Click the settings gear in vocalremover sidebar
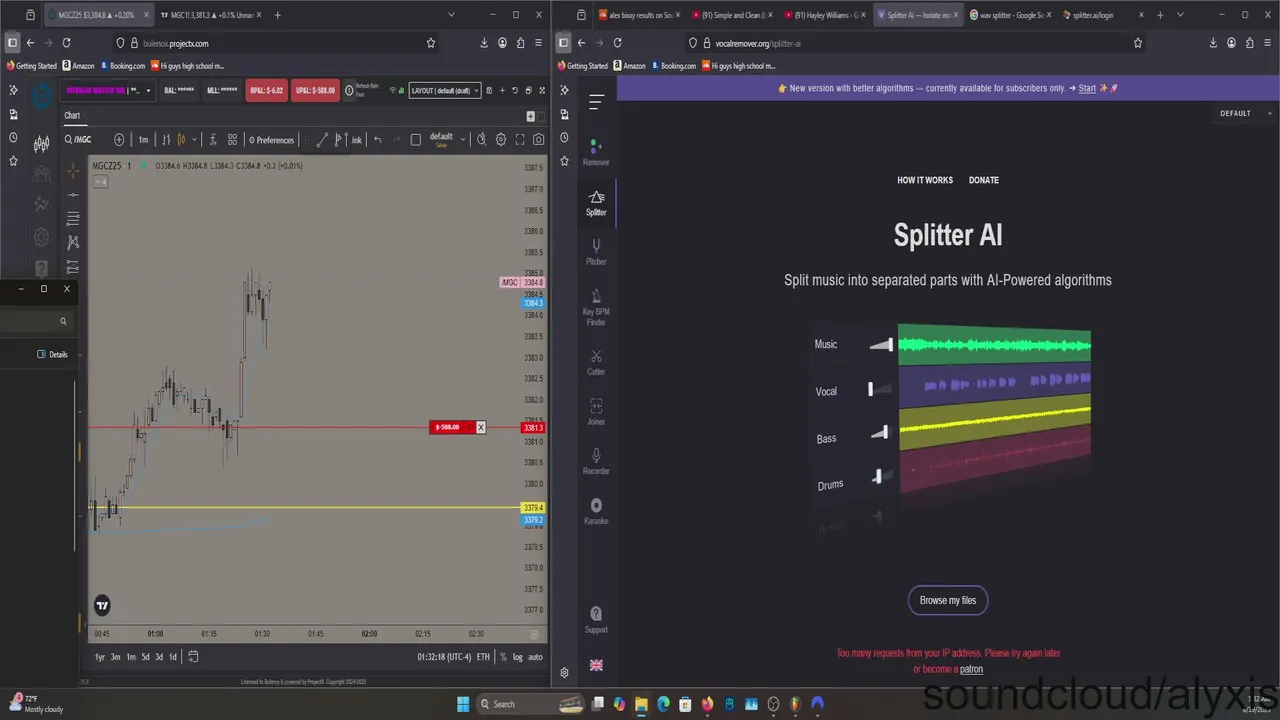 pyautogui.click(x=564, y=673)
